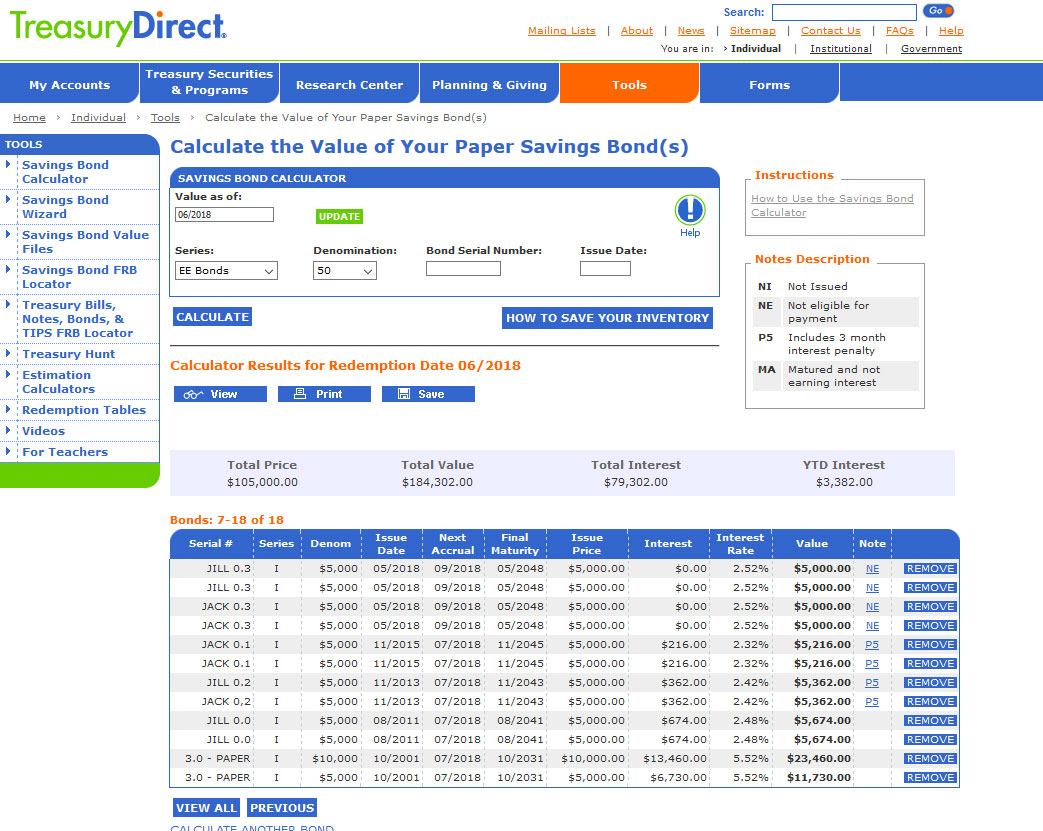This screenshot has width=1043, height=831.
Task: Click the VIEW ALL button
Action: click(206, 808)
